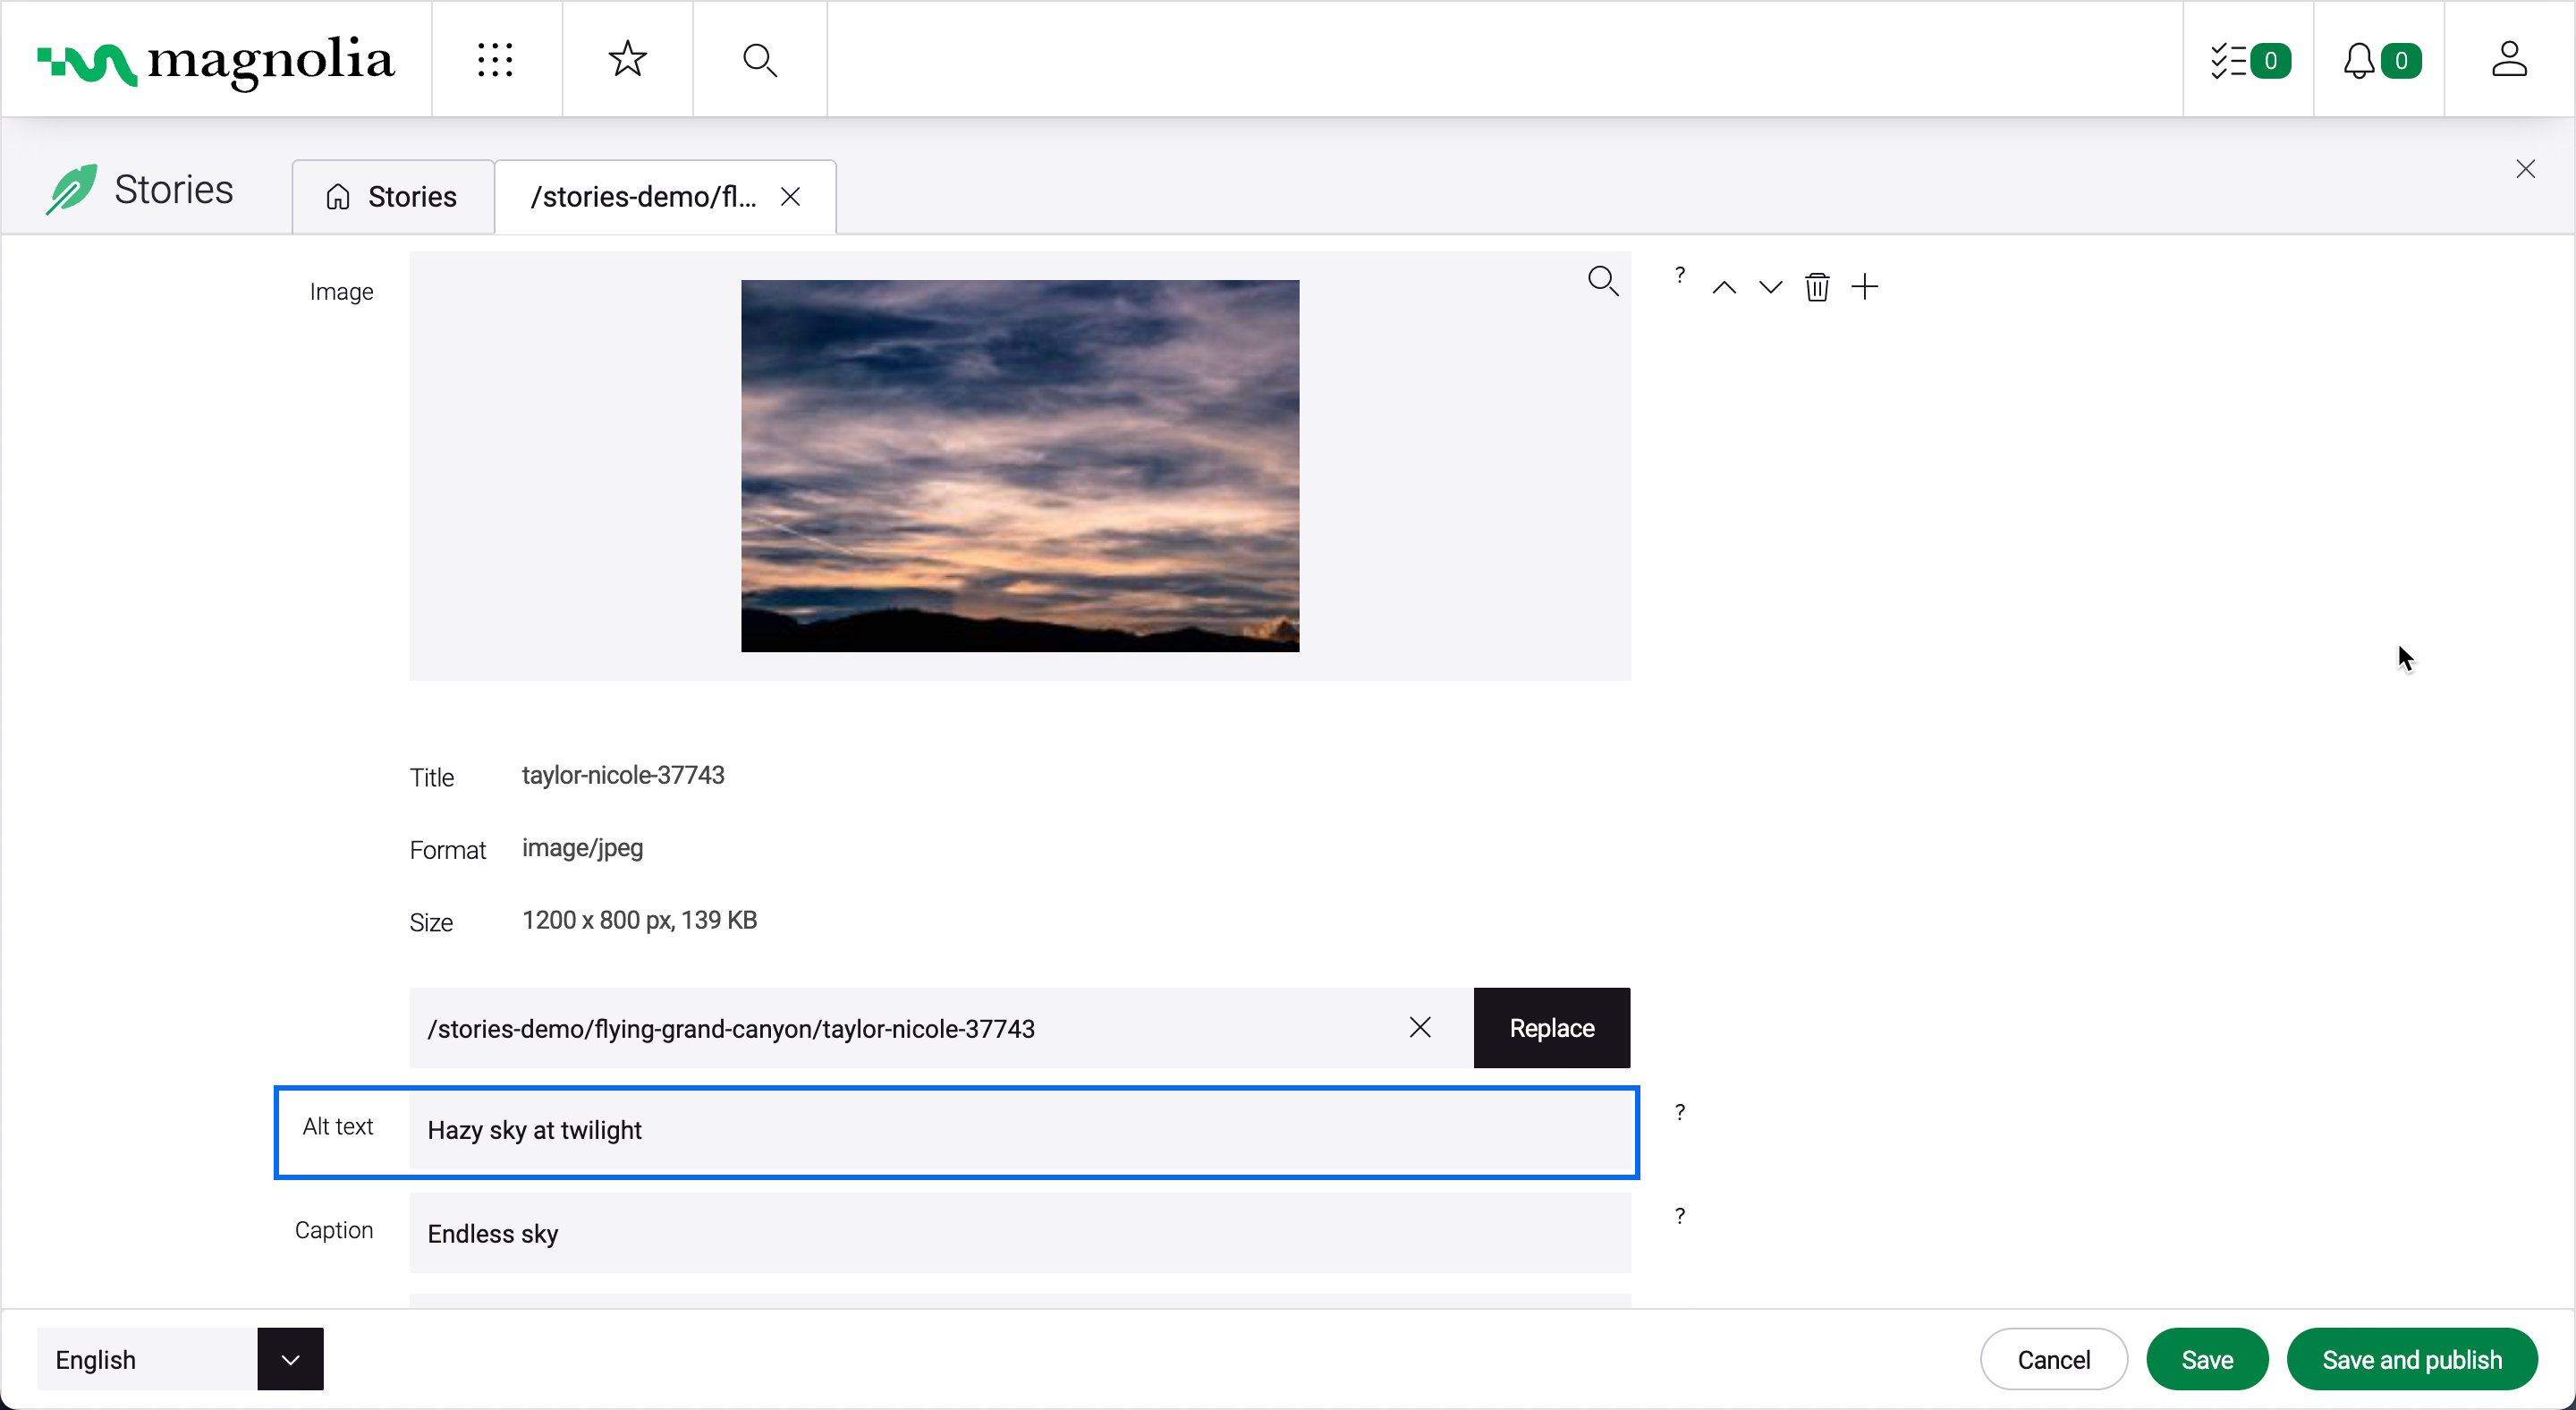Delete the image block
2576x1410 pixels.
point(1817,287)
